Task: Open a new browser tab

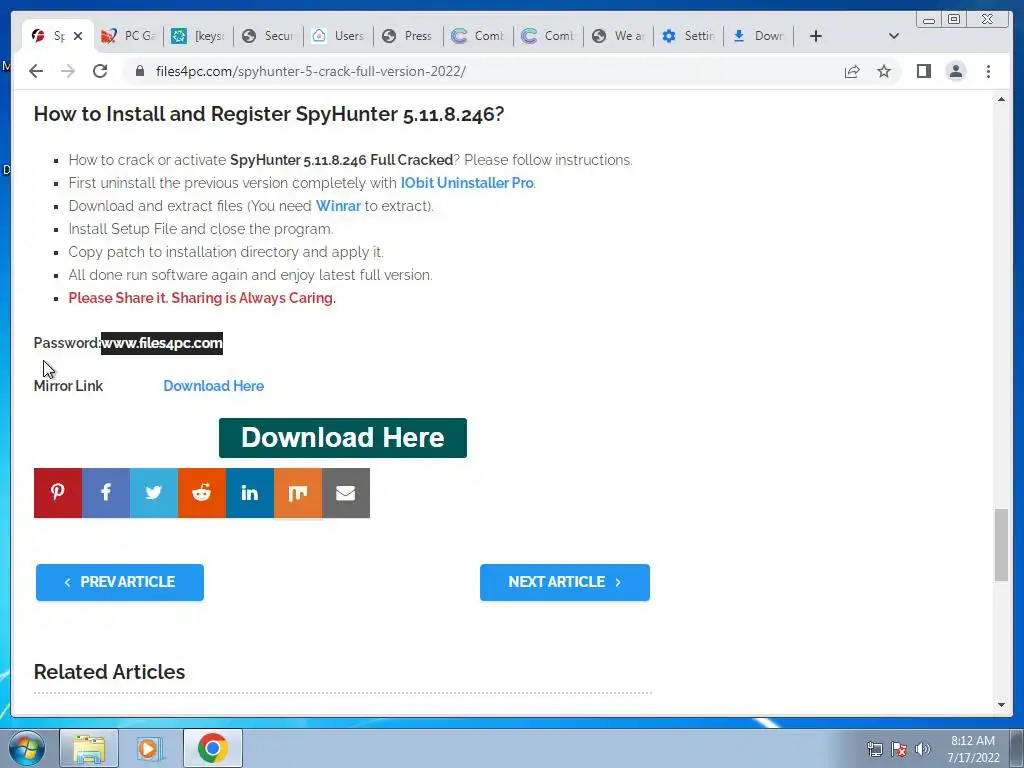Action: pos(815,36)
